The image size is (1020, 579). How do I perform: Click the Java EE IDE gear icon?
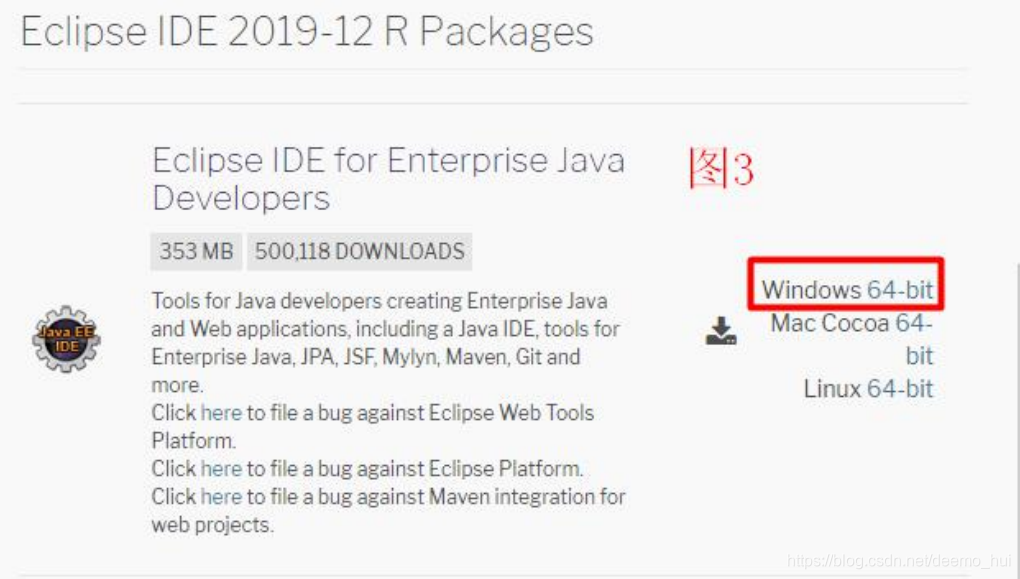pos(66,339)
